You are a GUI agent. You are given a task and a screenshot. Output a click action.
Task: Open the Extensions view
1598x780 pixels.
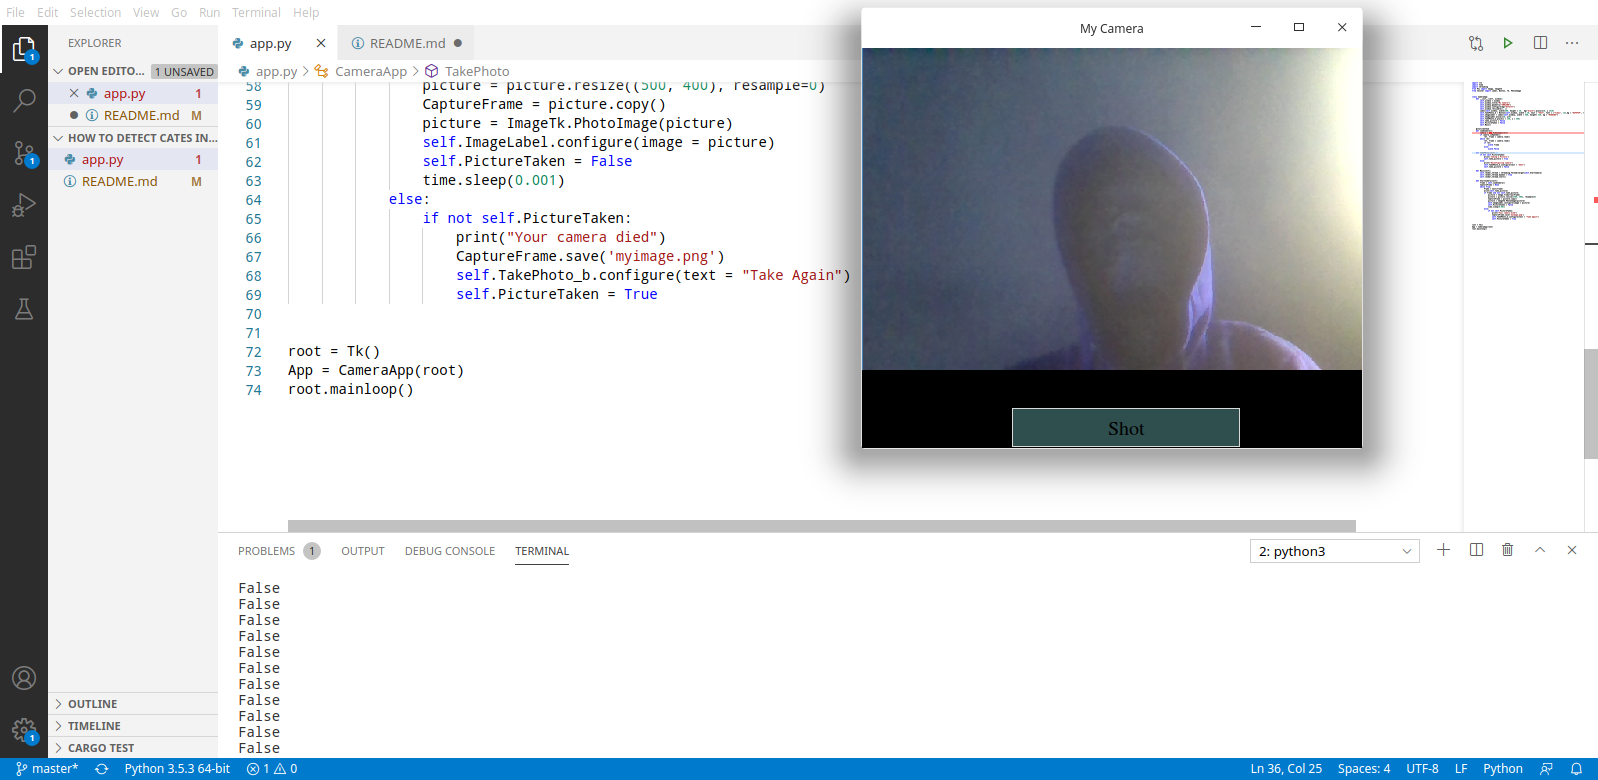click(x=24, y=257)
